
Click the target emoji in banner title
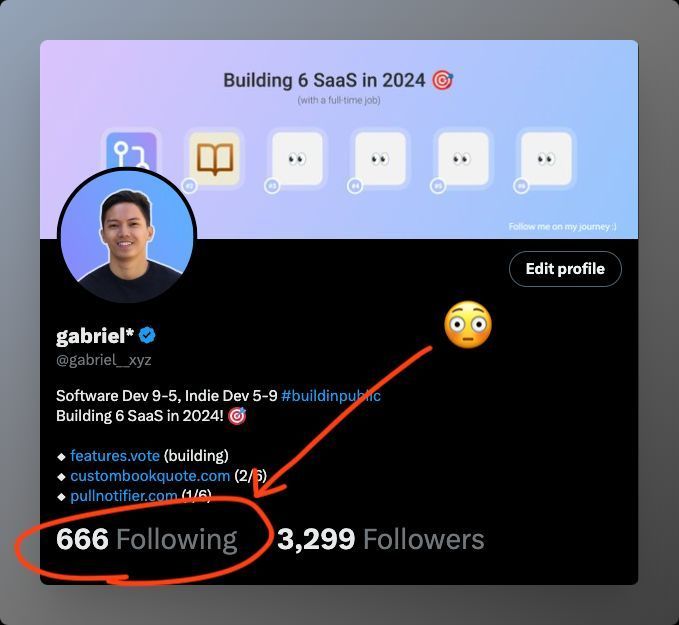pyautogui.click(x=443, y=81)
